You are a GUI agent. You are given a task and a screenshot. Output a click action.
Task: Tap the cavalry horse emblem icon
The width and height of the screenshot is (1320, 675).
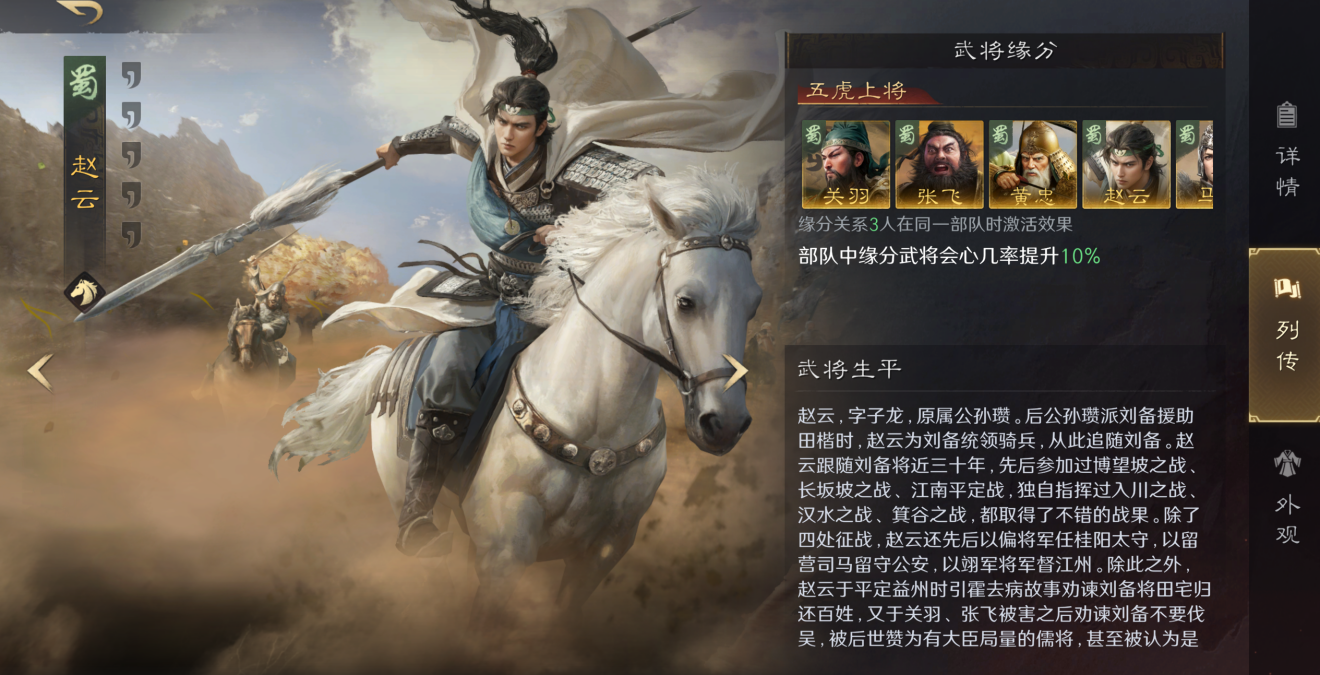click(x=85, y=292)
